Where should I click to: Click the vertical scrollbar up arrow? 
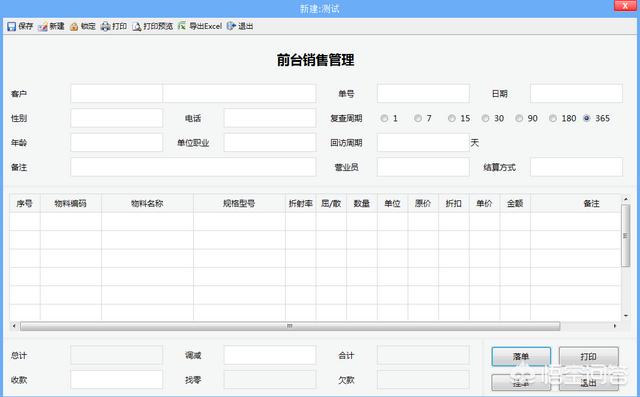click(626, 199)
